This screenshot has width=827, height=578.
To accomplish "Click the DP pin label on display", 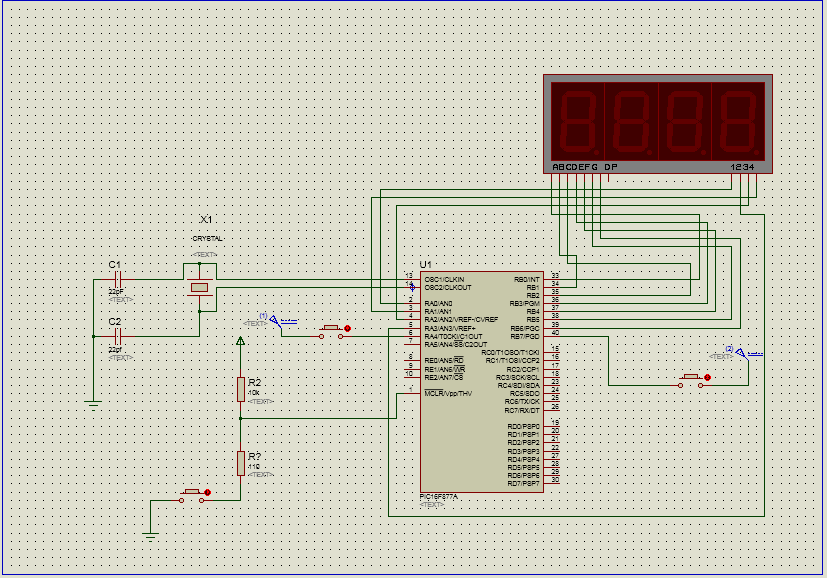I will (611, 167).
